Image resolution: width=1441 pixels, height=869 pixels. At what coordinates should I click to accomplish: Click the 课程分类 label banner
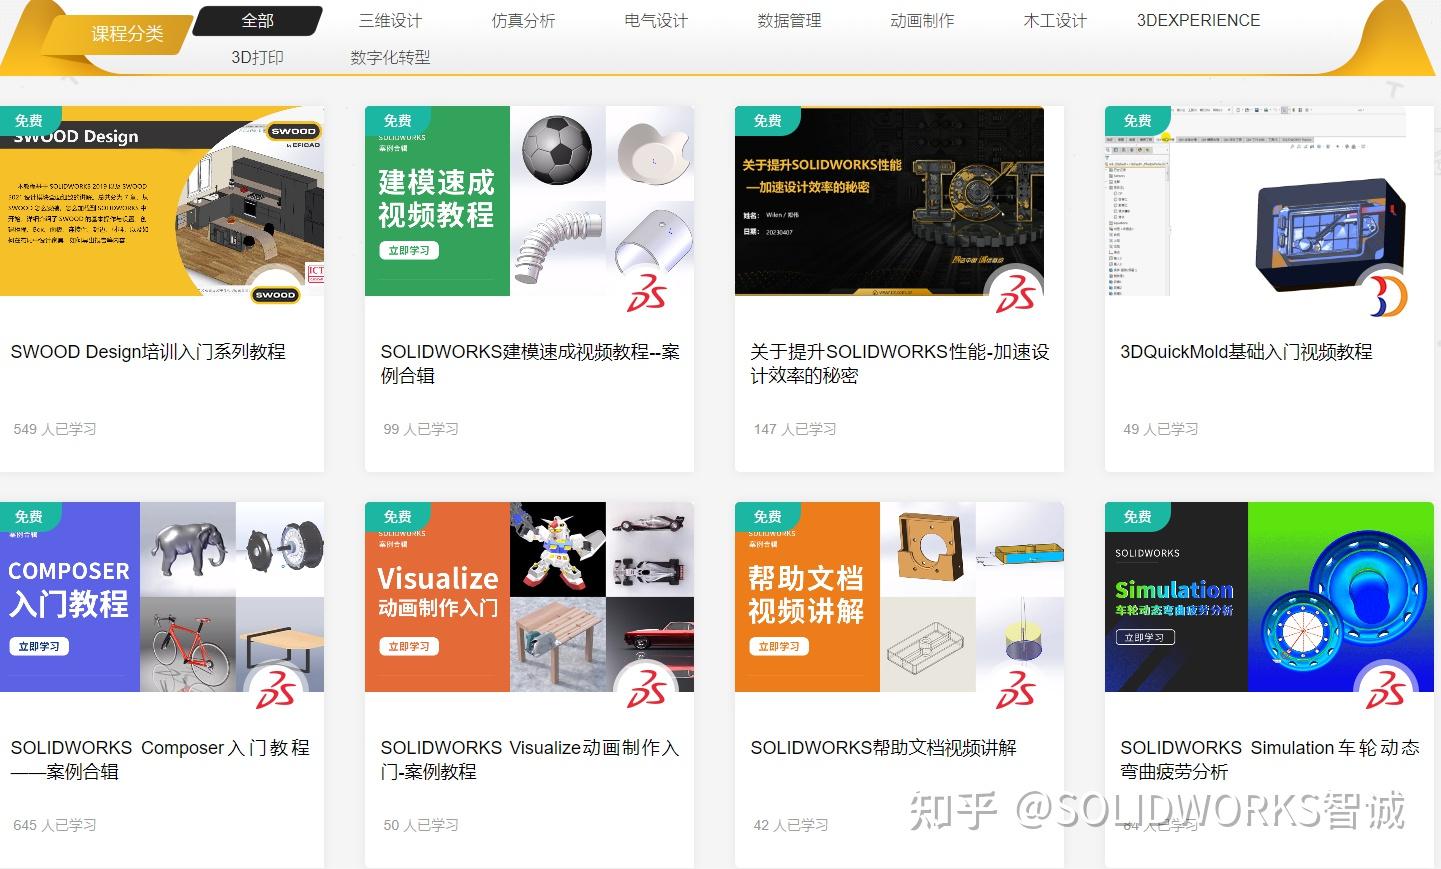(x=118, y=33)
